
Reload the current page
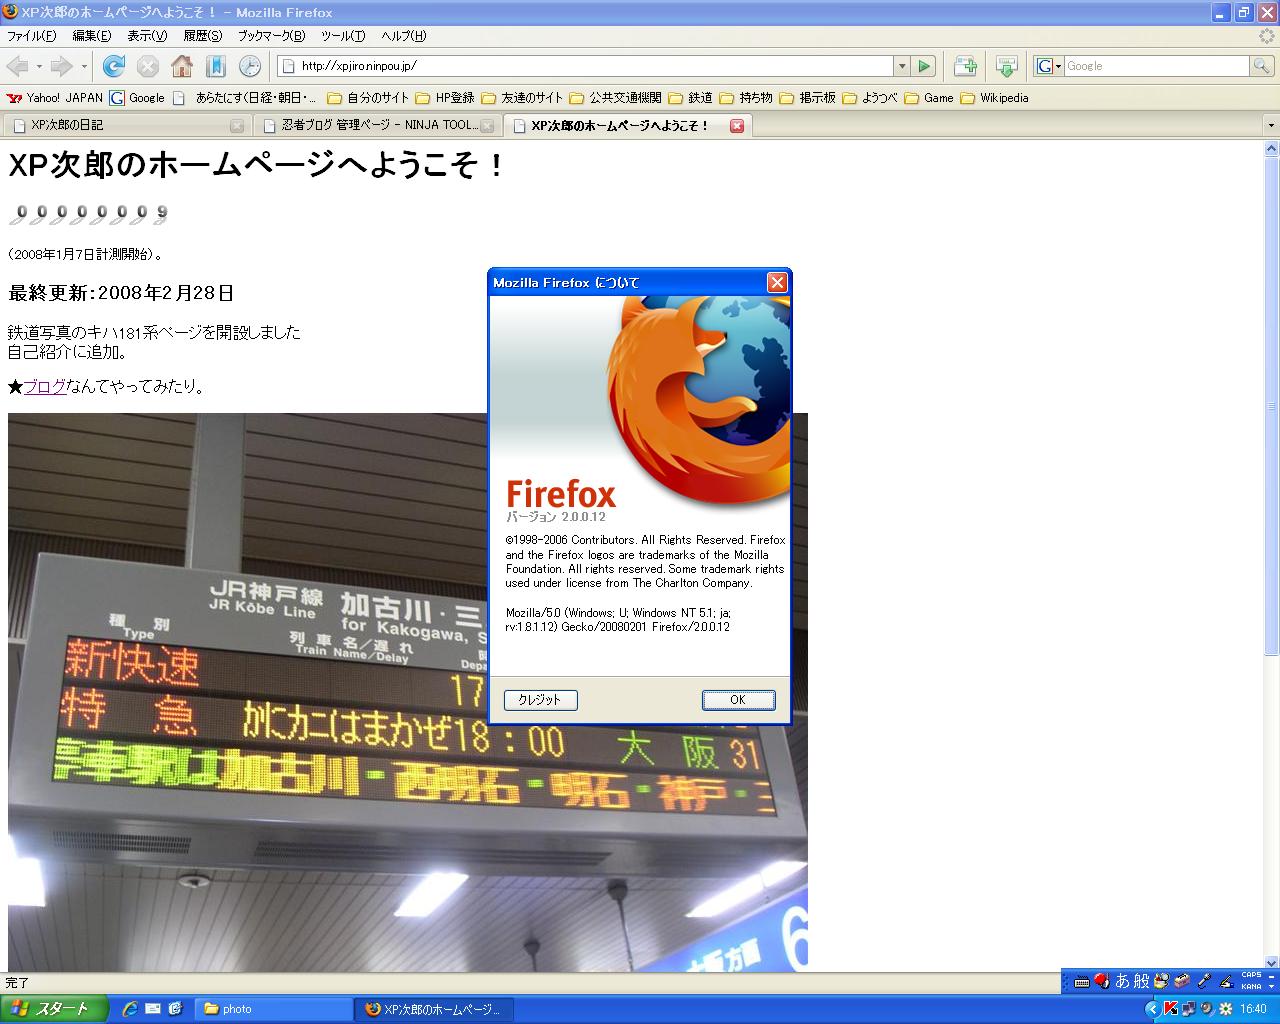[x=114, y=66]
